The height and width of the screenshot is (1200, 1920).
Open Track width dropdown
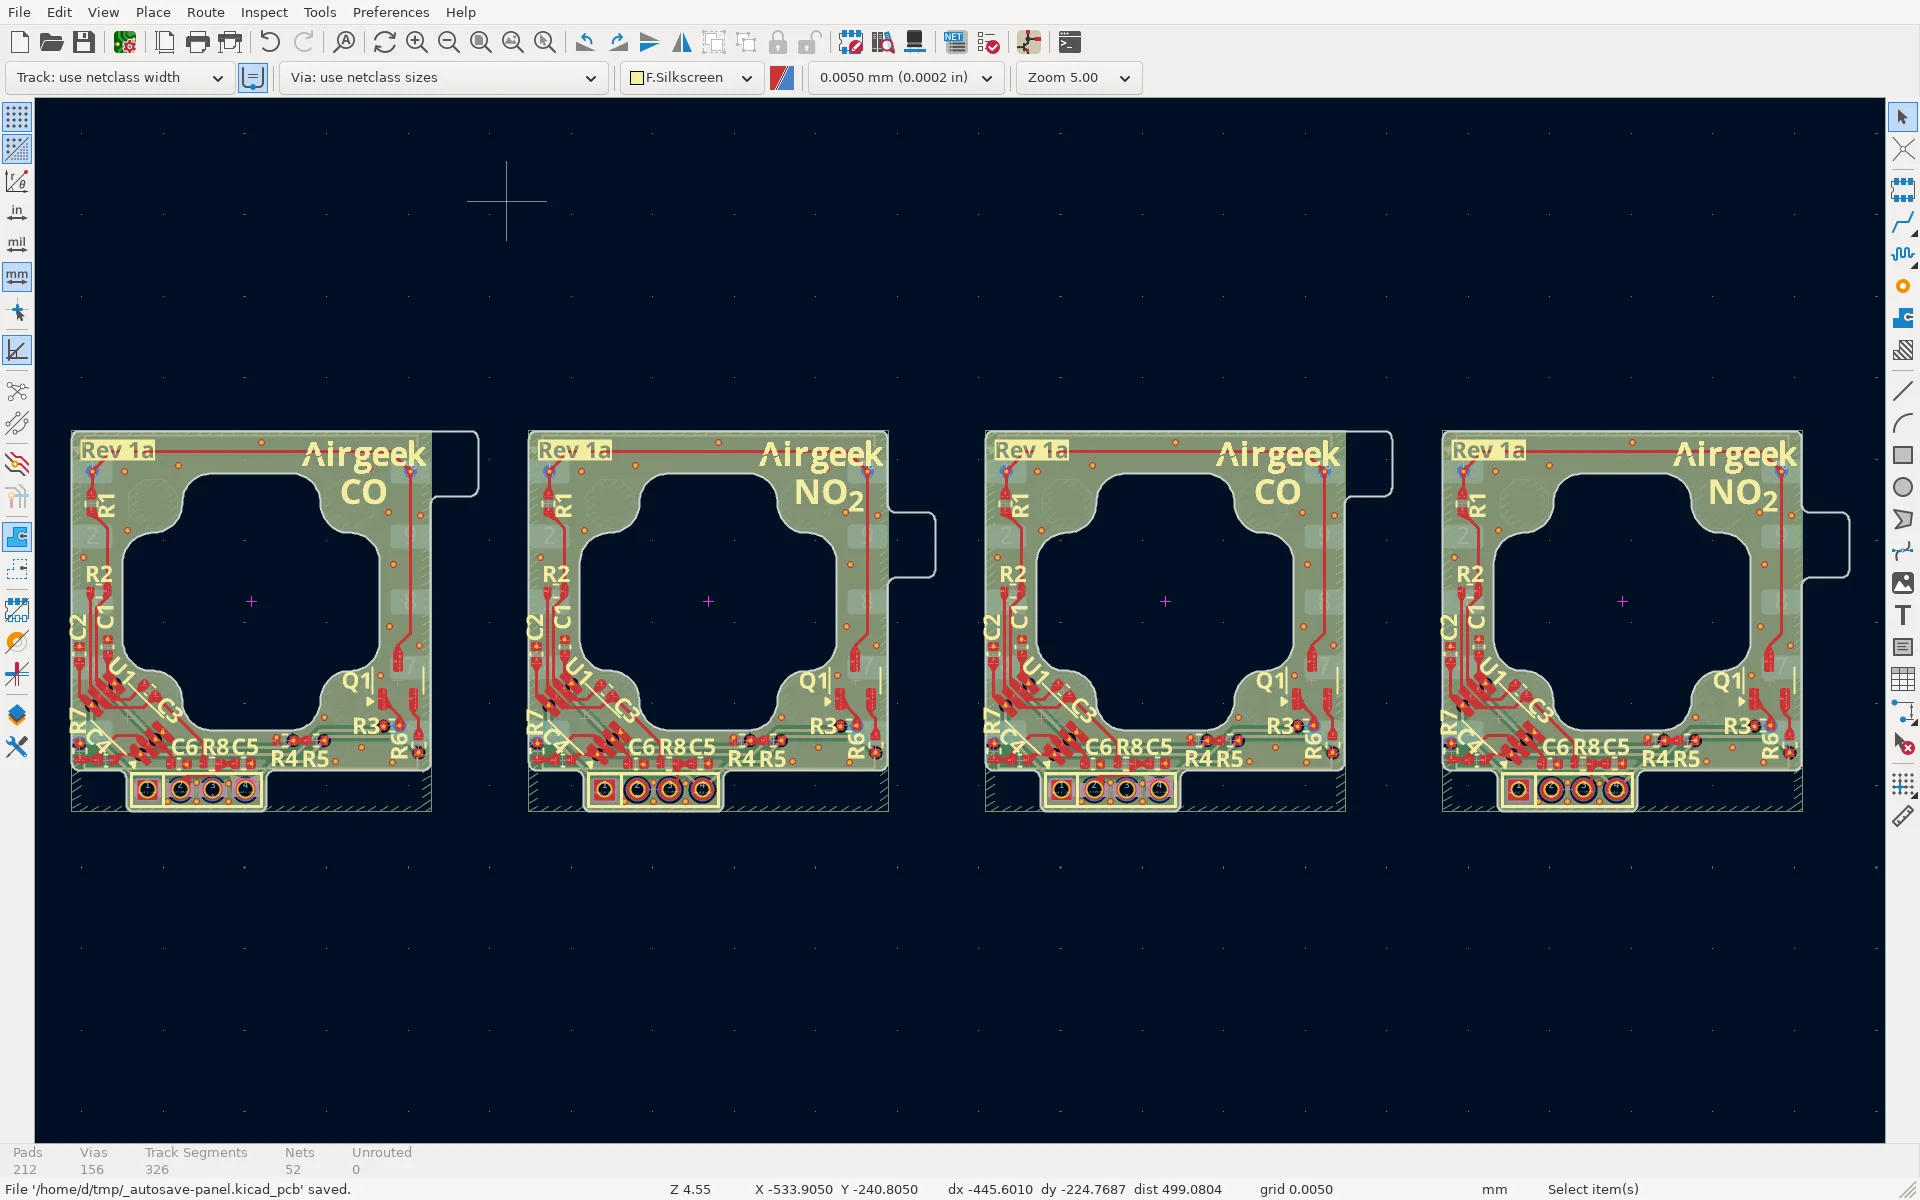(x=120, y=77)
